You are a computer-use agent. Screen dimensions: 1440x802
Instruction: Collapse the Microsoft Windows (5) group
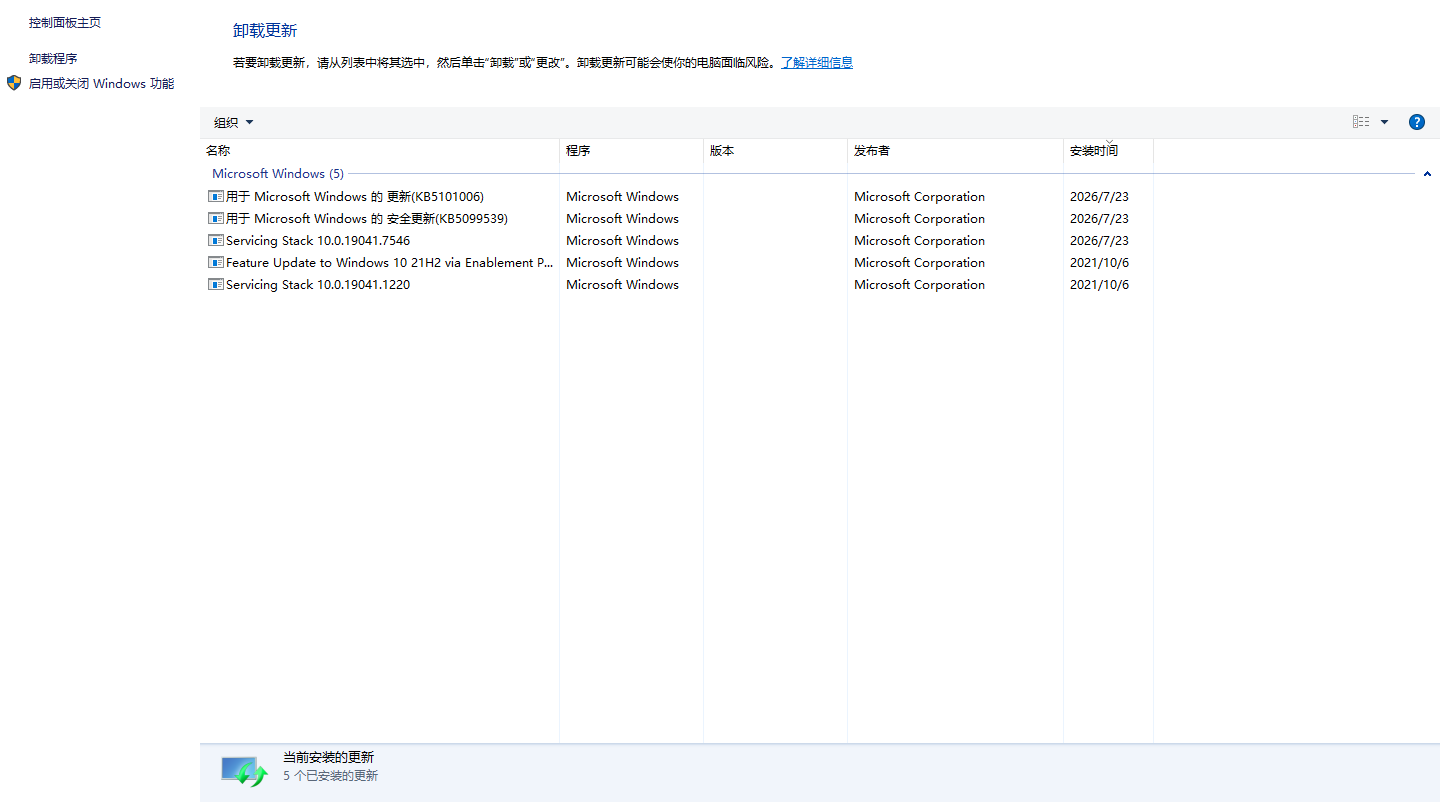(x=1426, y=174)
